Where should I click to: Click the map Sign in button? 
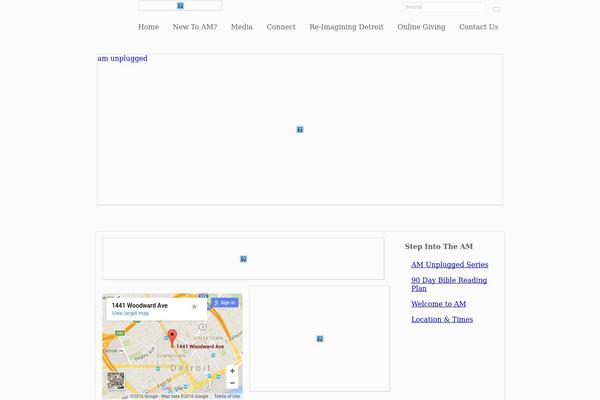(225, 303)
